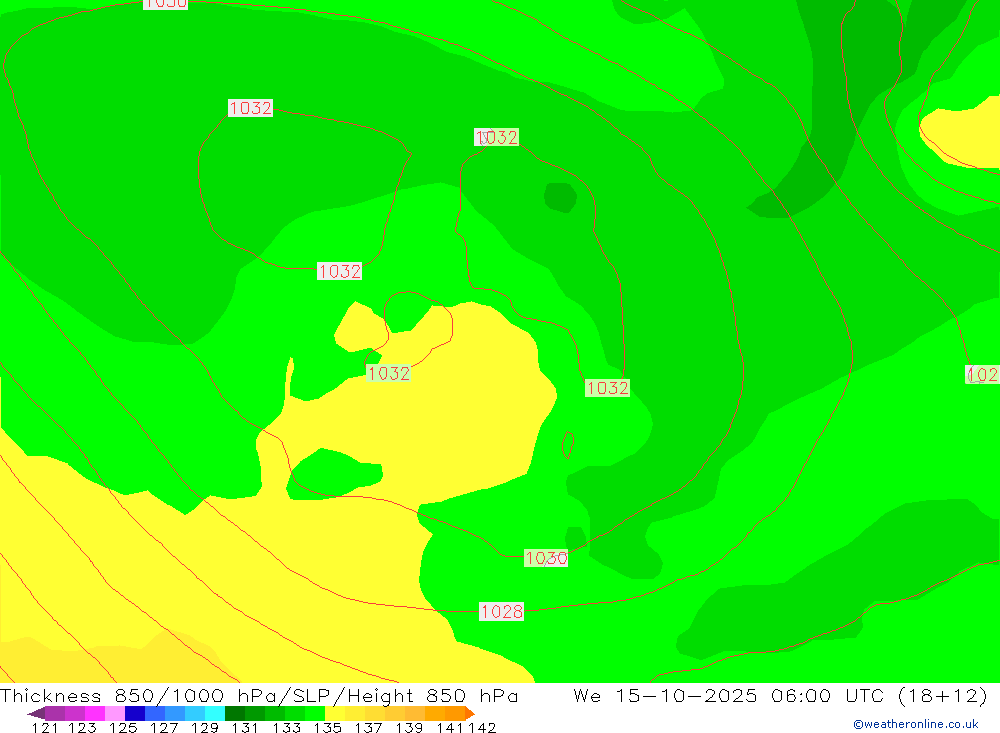The height and width of the screenshot is (733, 1000).
Task: Select the dark navy blue legend swatch
Action: (x=135, y=713)
